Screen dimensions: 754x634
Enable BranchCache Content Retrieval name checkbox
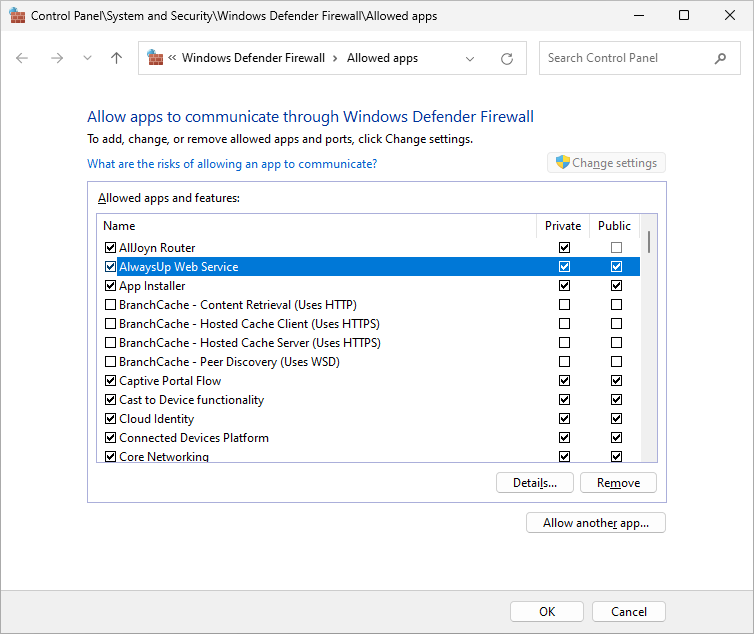coord(110,304)
